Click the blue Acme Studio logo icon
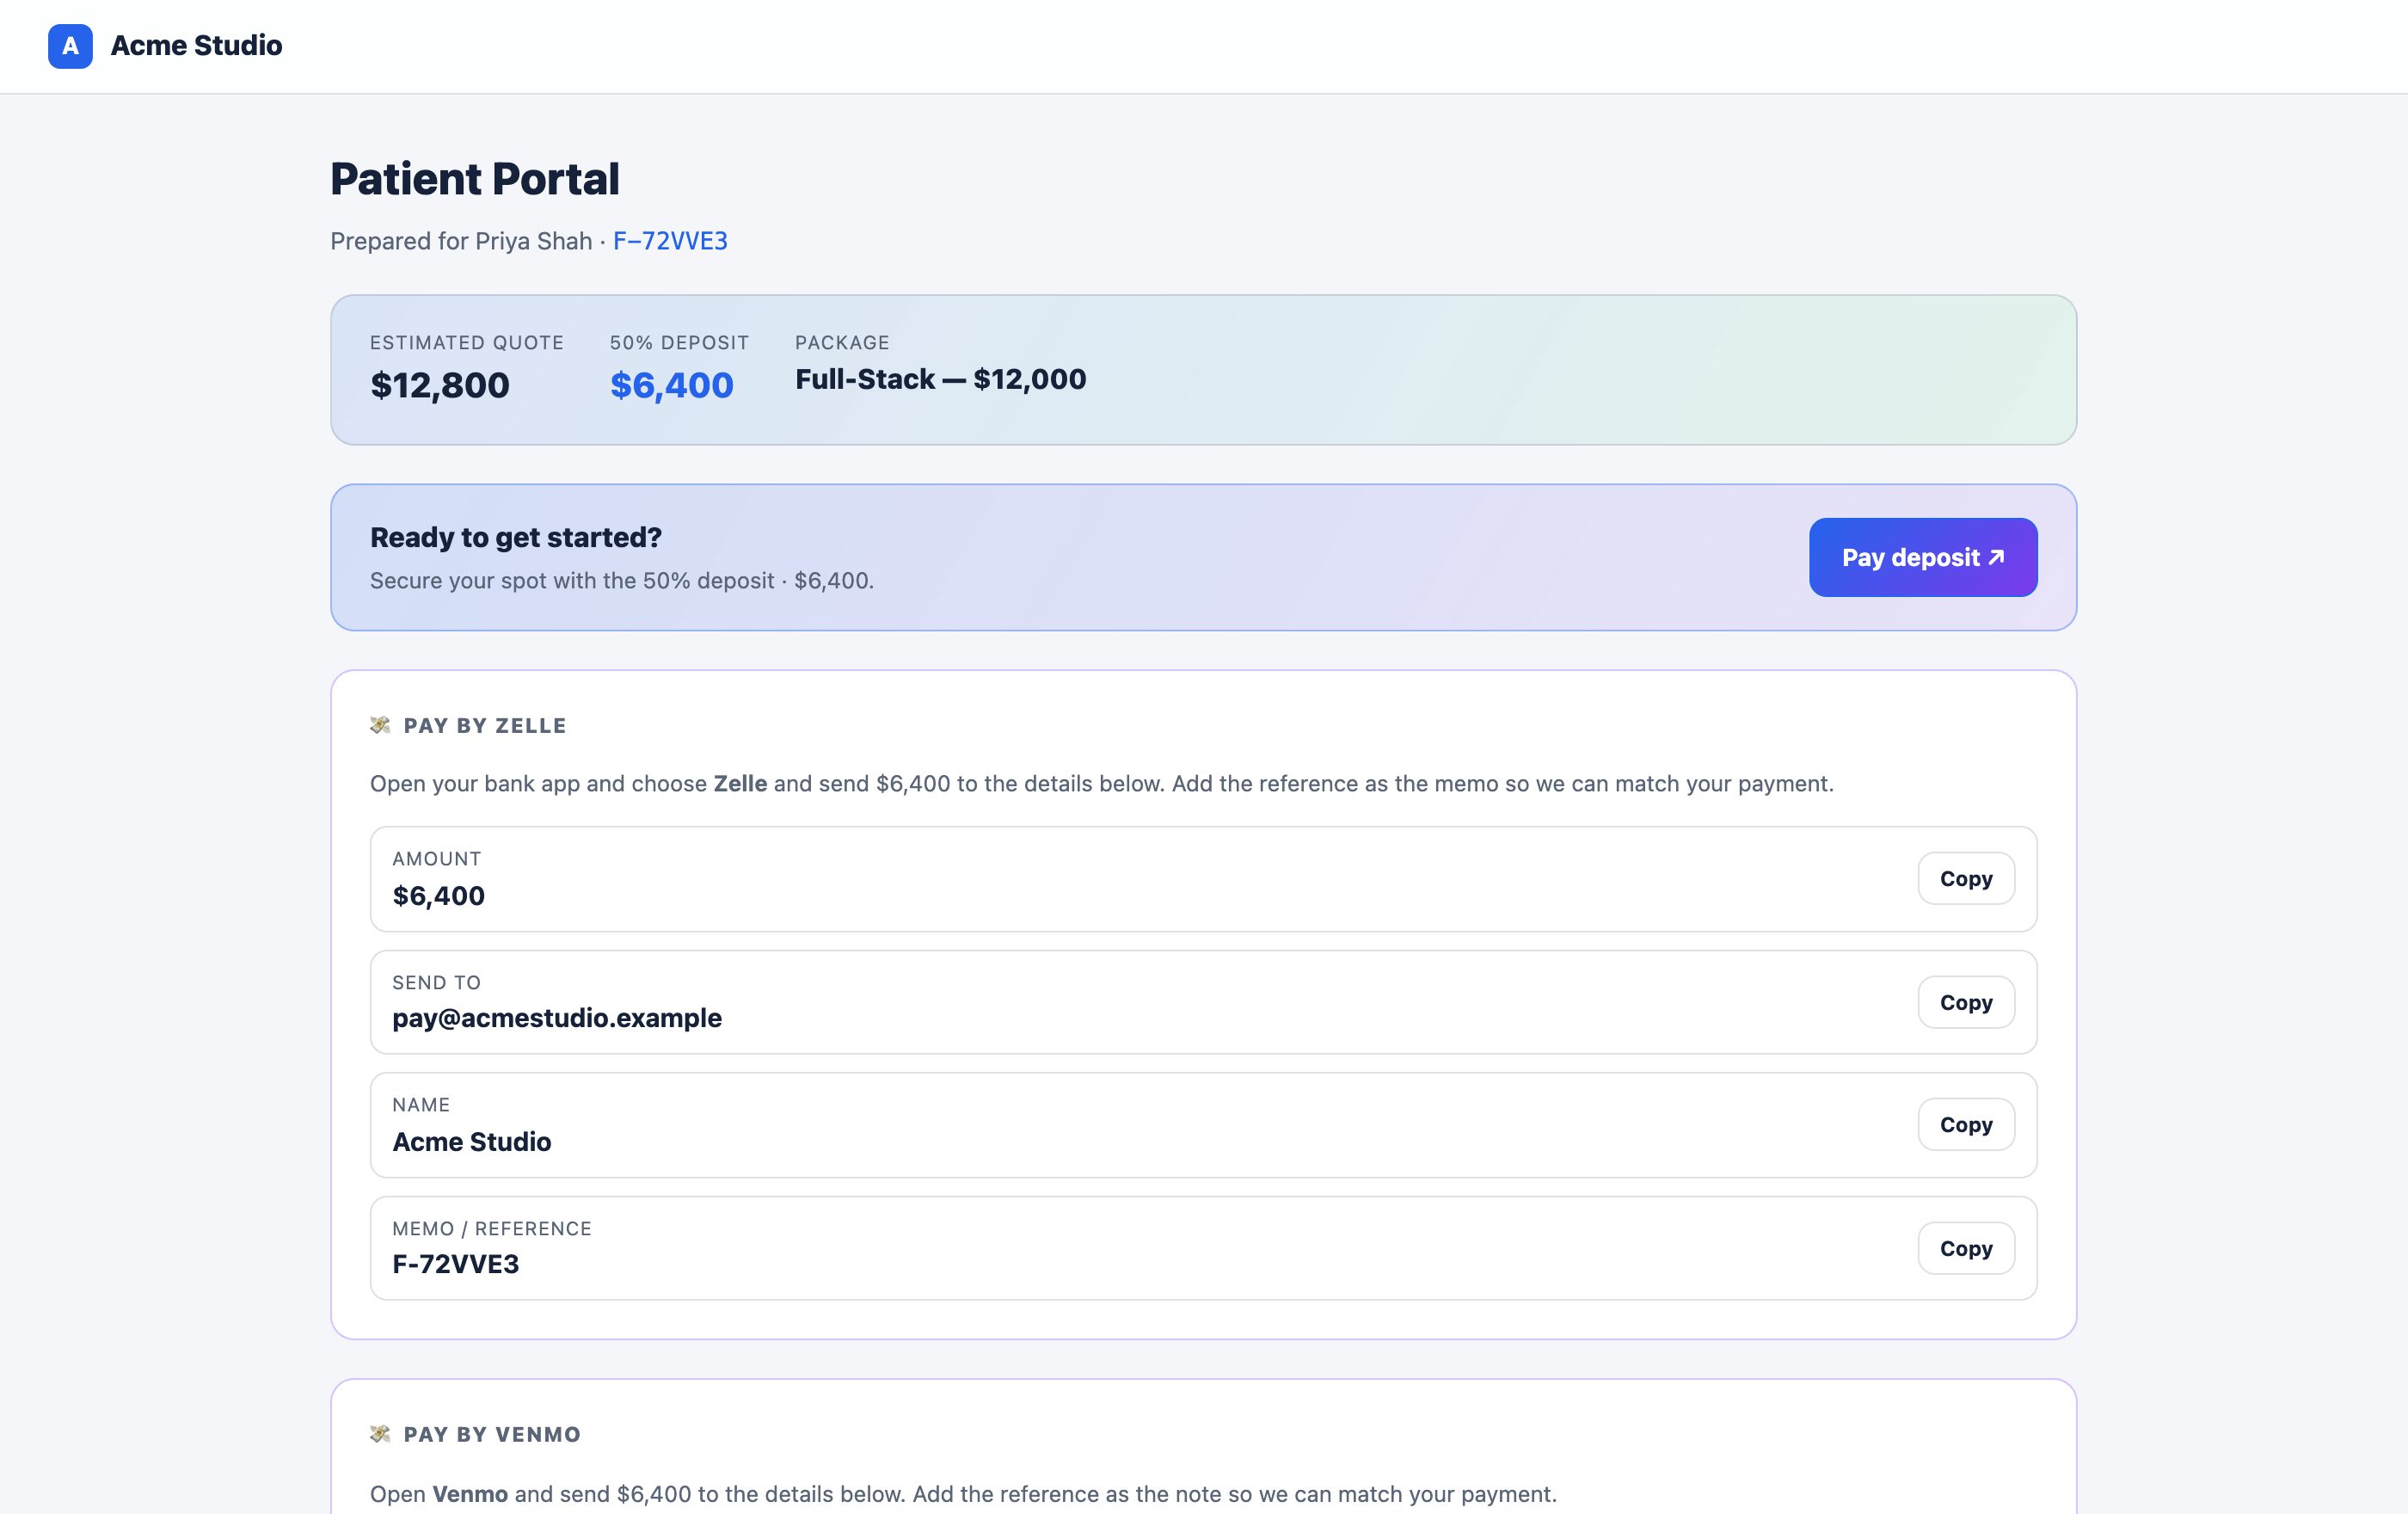This screenshot has width=2408, height=1514. pyautogui.click(x=70, y=46)
